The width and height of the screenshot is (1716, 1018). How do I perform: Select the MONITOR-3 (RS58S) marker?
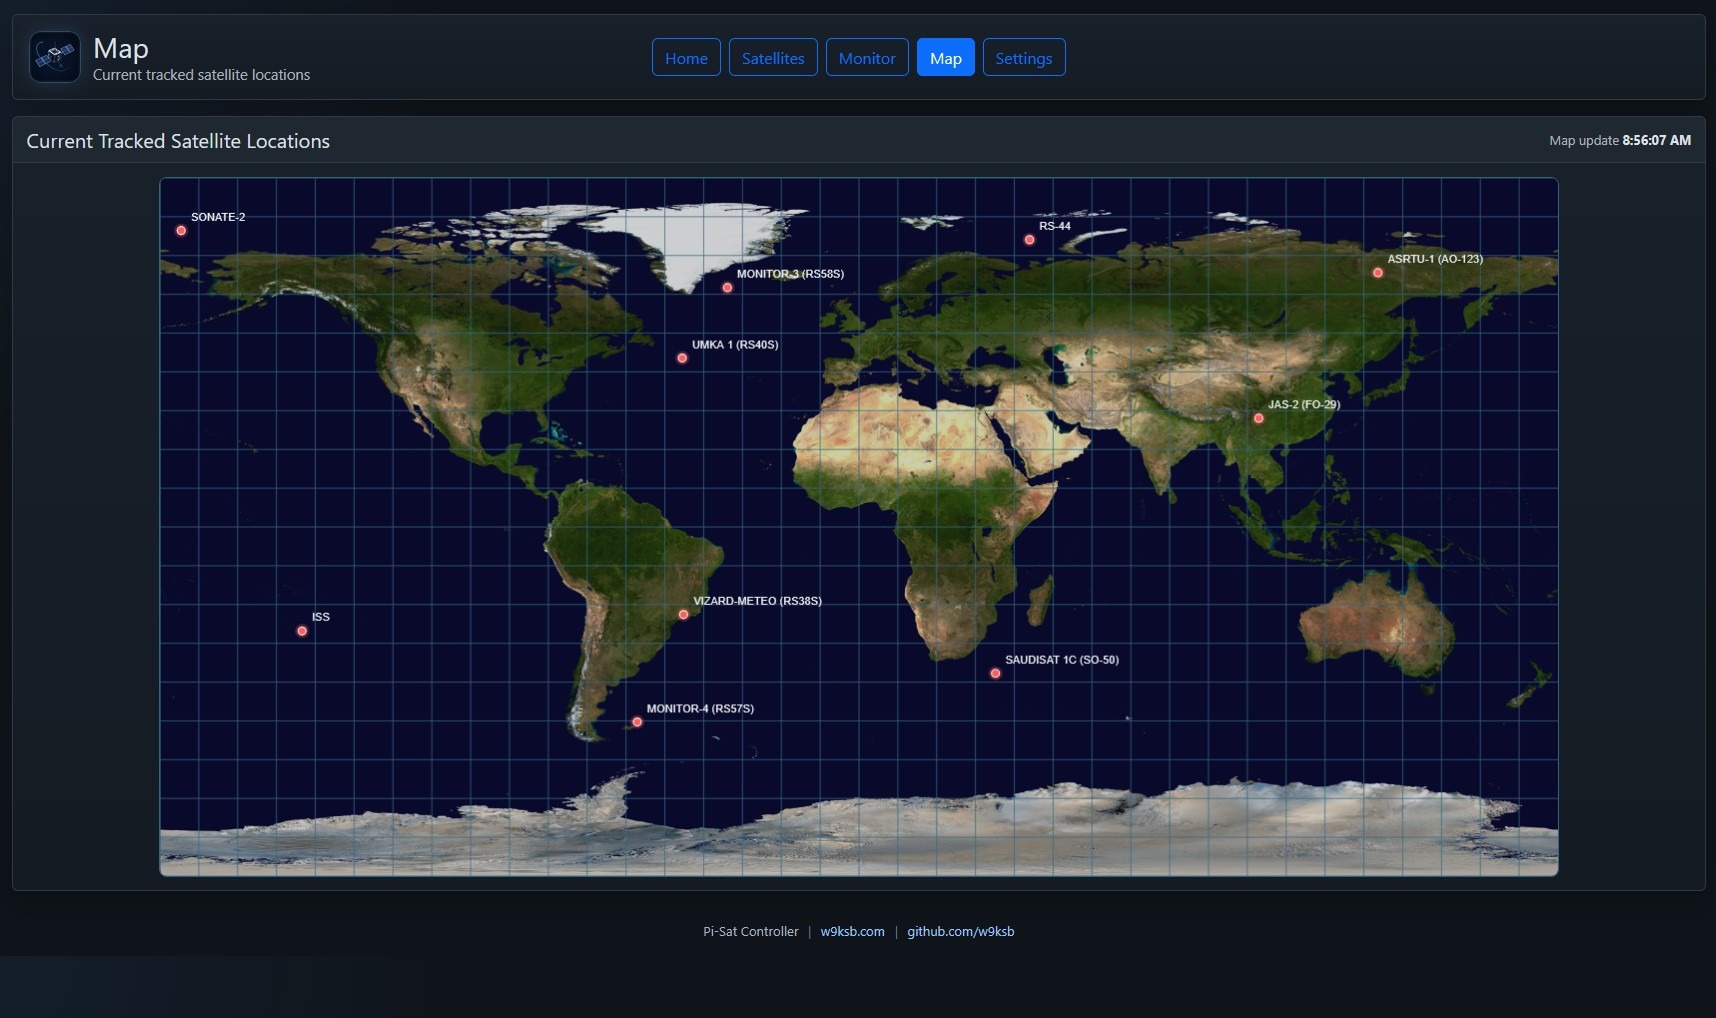[x=727, y=288]
